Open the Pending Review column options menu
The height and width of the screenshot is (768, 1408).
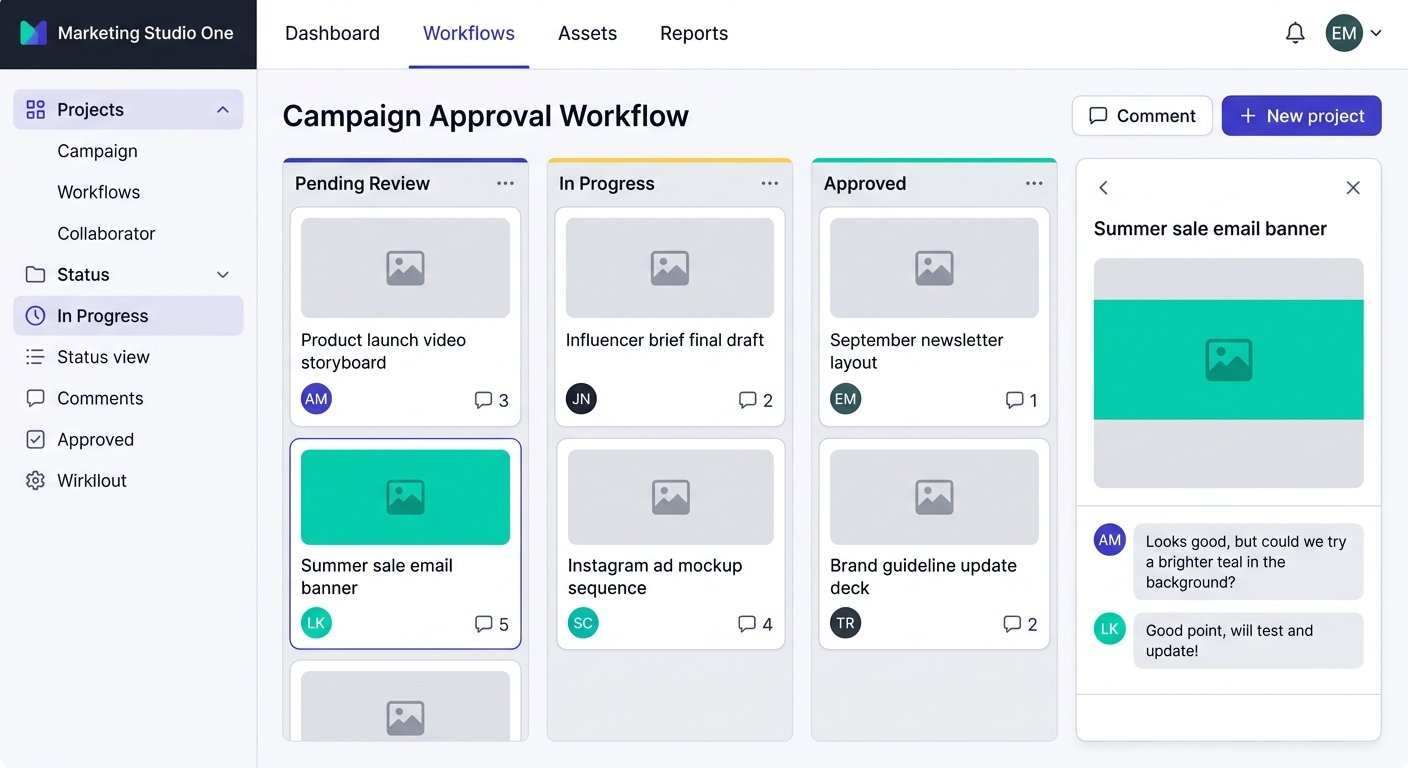tap(505, 183)
